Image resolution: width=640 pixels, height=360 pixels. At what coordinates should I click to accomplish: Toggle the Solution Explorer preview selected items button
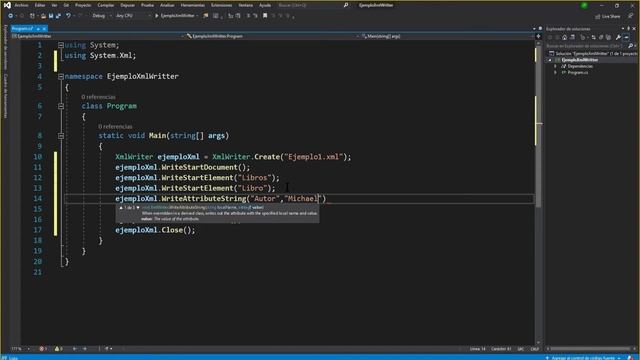tap(627, 37)
